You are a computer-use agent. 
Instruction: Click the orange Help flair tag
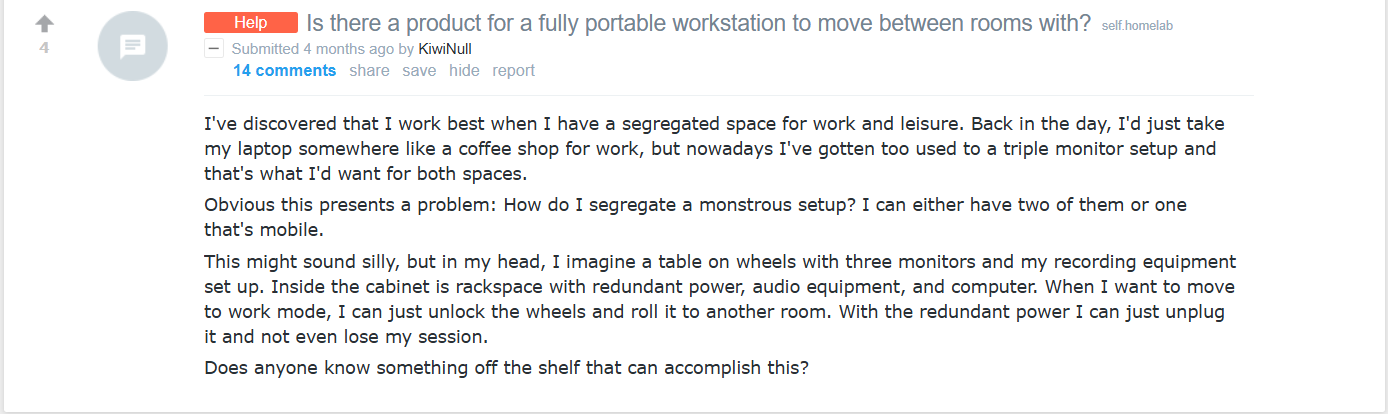[251, 23]
